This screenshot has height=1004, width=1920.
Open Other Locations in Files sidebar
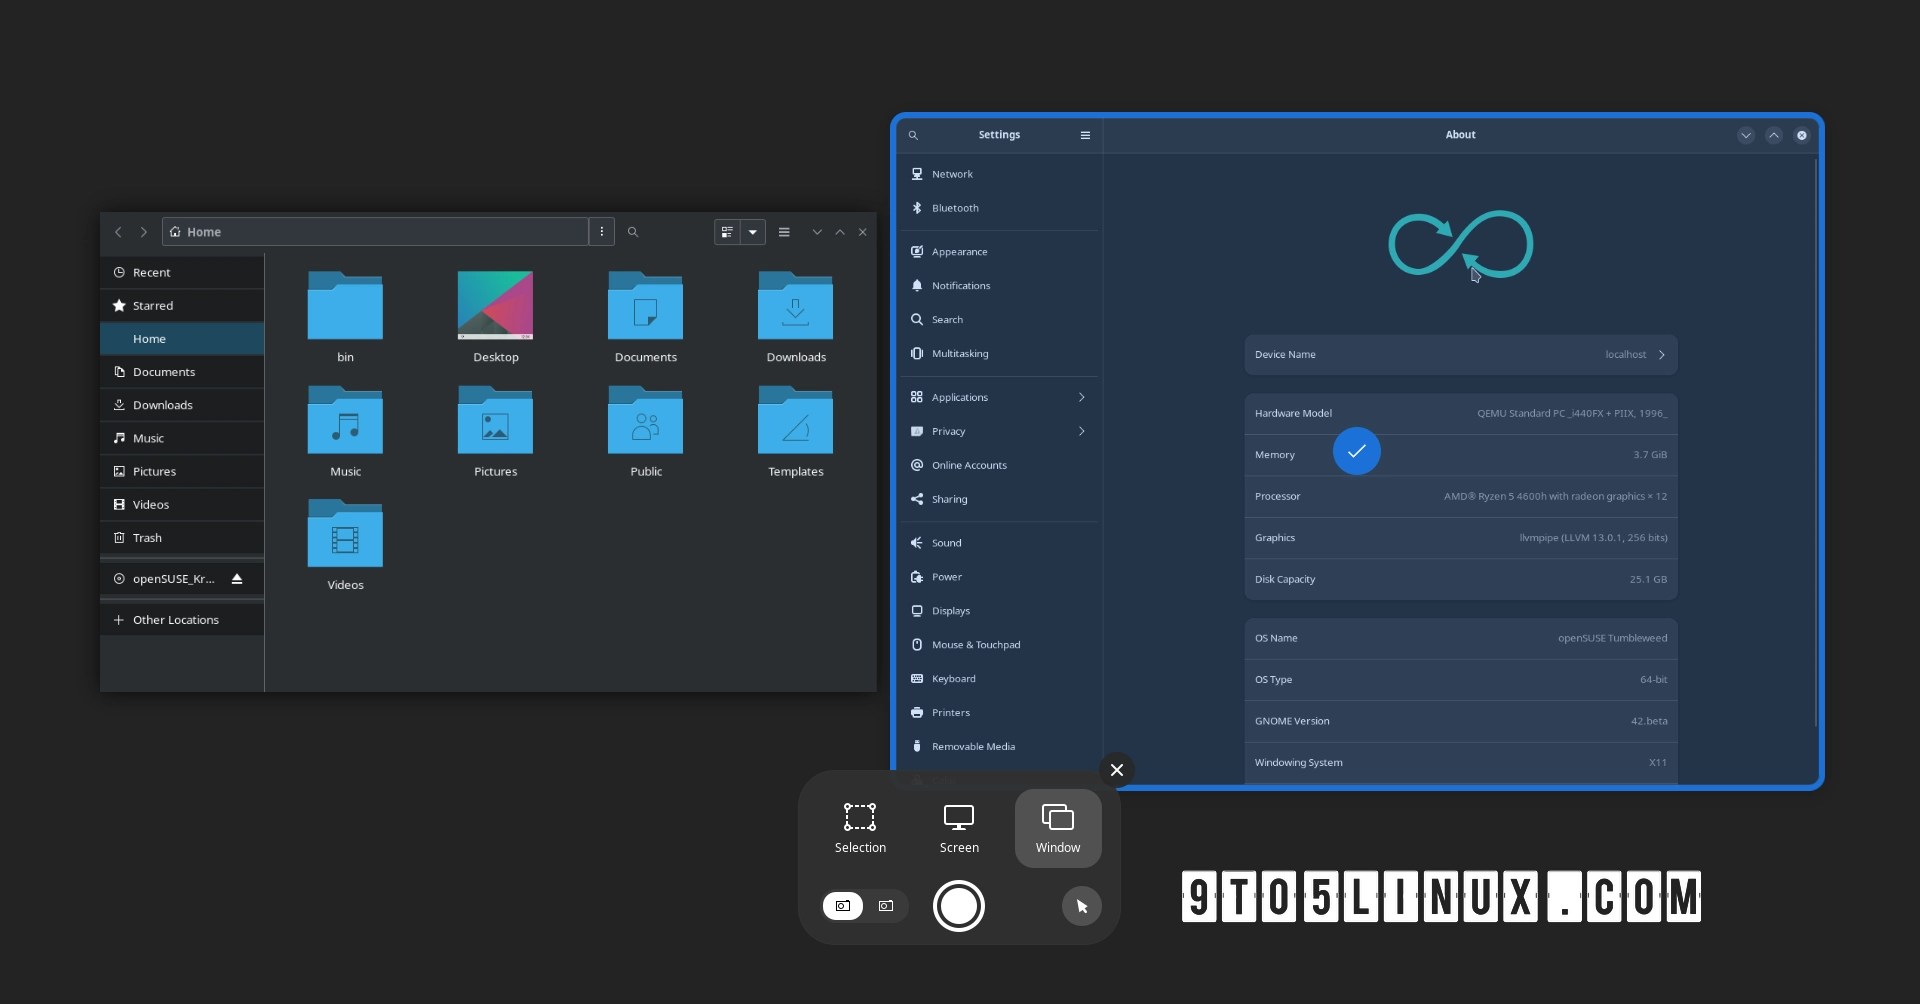[182, 620]
